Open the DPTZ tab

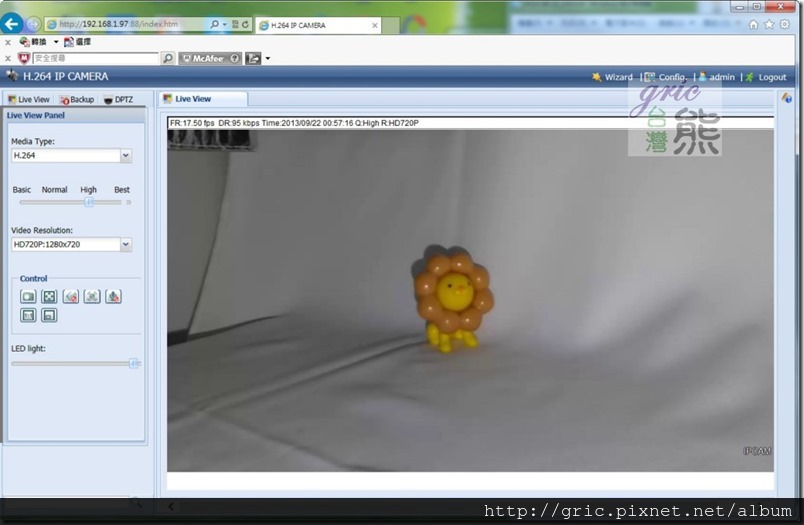point(118,99)
